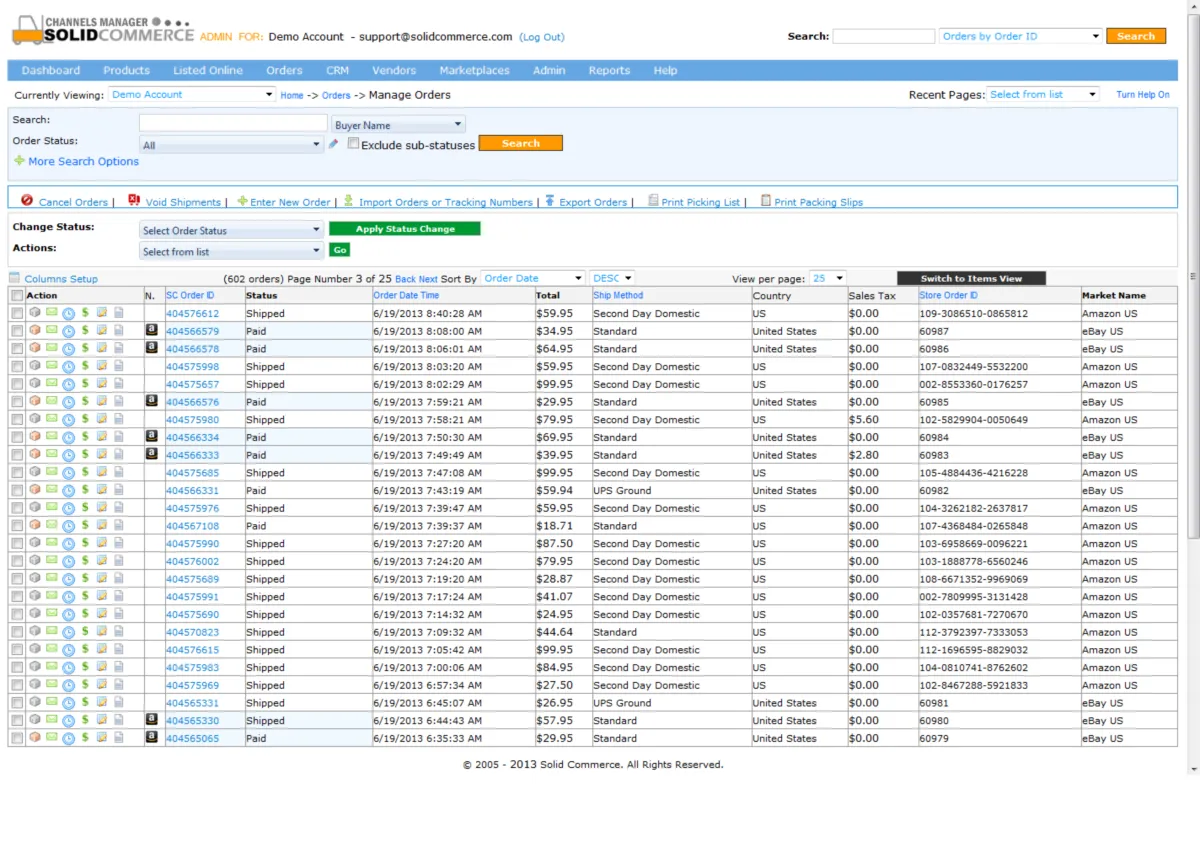Click the green envelope icon for order 404566579
Image resolution: width=1200 pixels, height=843 pixels.
51,331
